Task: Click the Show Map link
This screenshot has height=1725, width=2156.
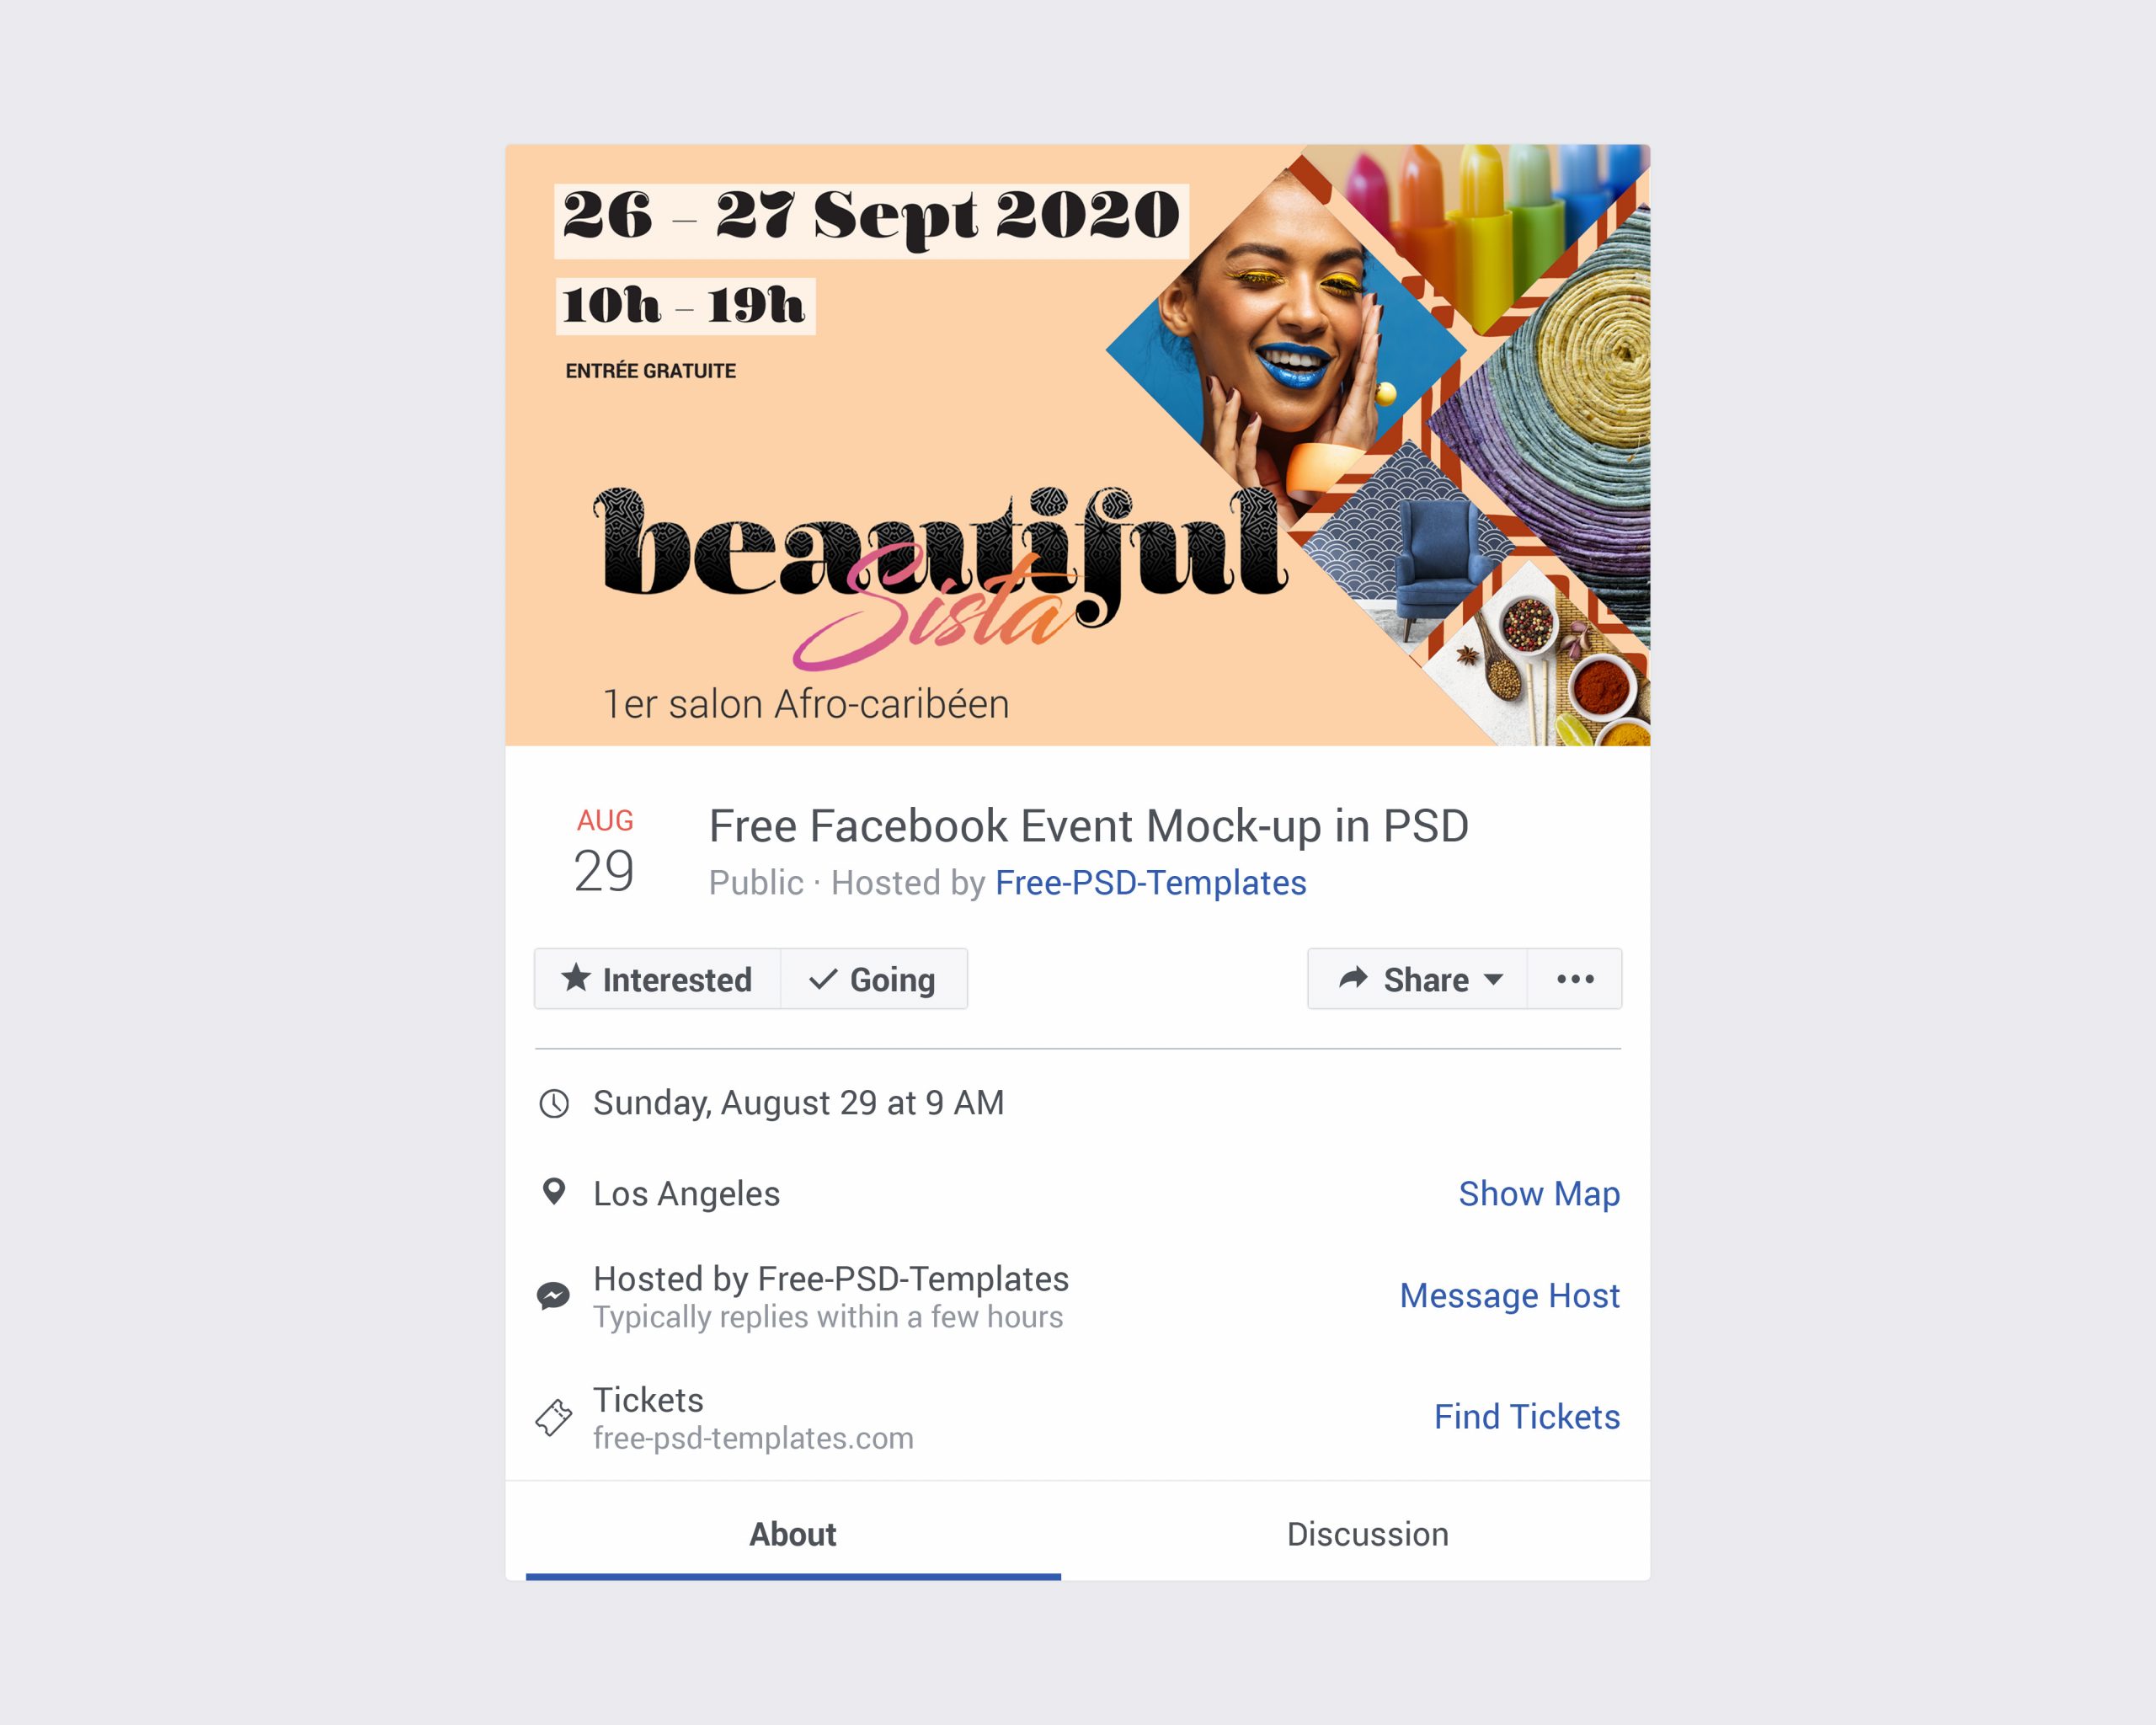Action: coord(1538,1193)
